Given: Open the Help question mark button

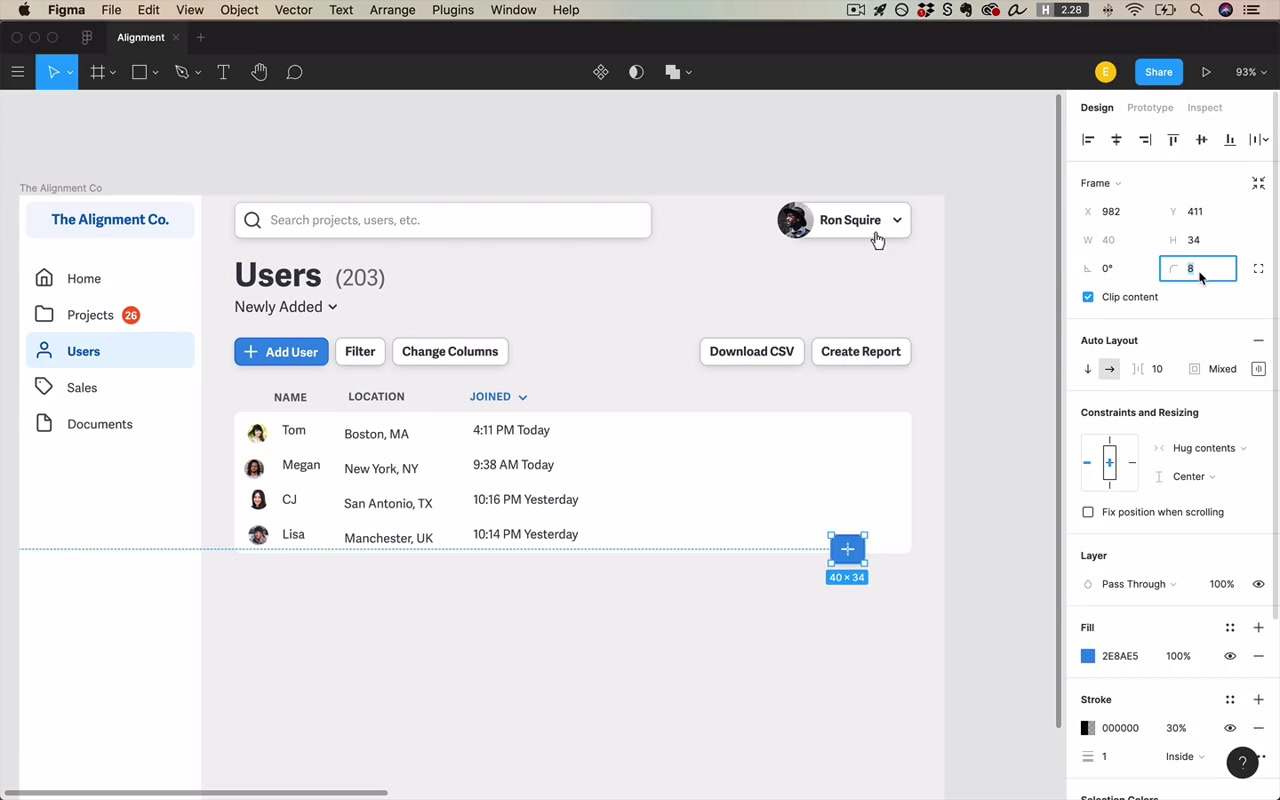Looking at the screenshot, I should pyautogui.click(x=1242, y=762).
